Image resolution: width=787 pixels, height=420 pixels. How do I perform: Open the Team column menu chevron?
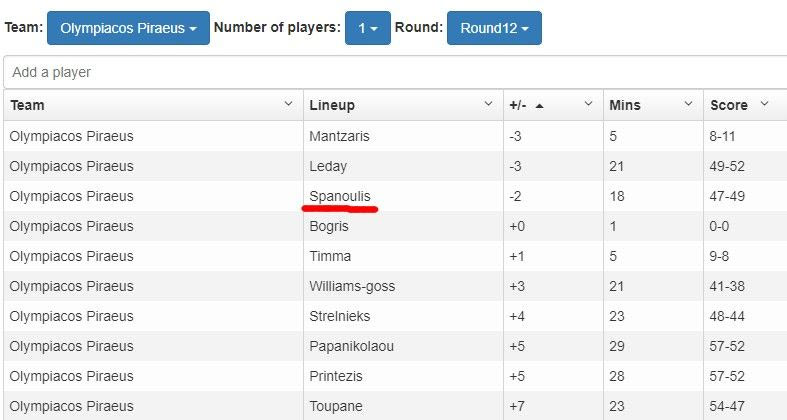[x=288, y=104]
